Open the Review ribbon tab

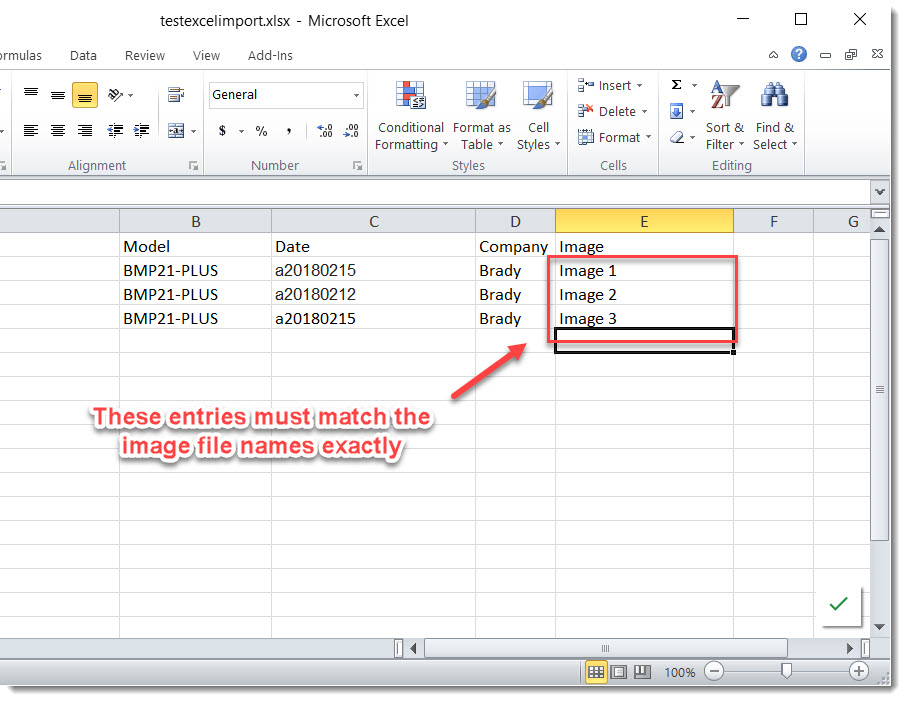point(145,56)
